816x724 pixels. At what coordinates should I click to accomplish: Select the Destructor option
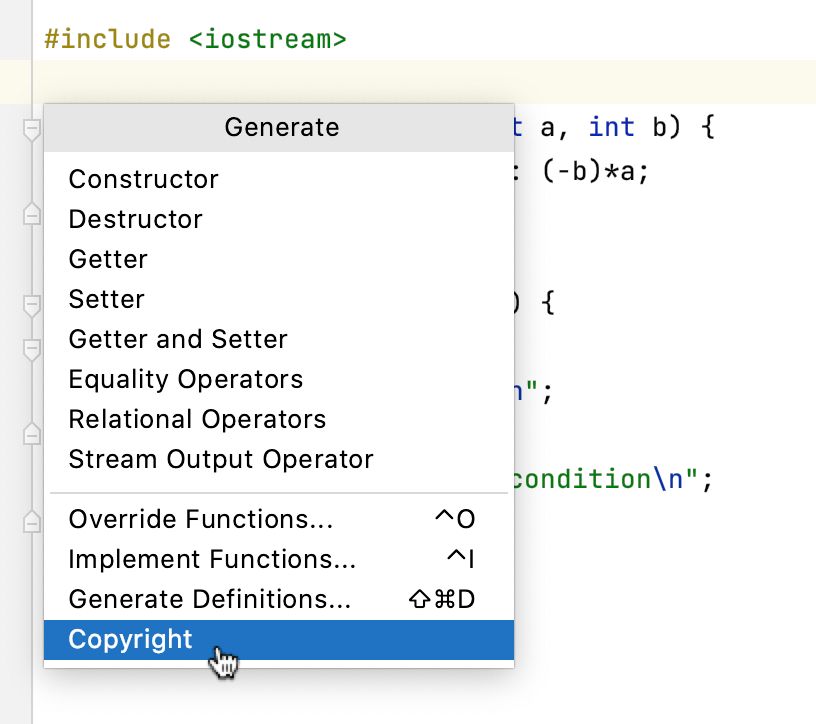[135, 220]
